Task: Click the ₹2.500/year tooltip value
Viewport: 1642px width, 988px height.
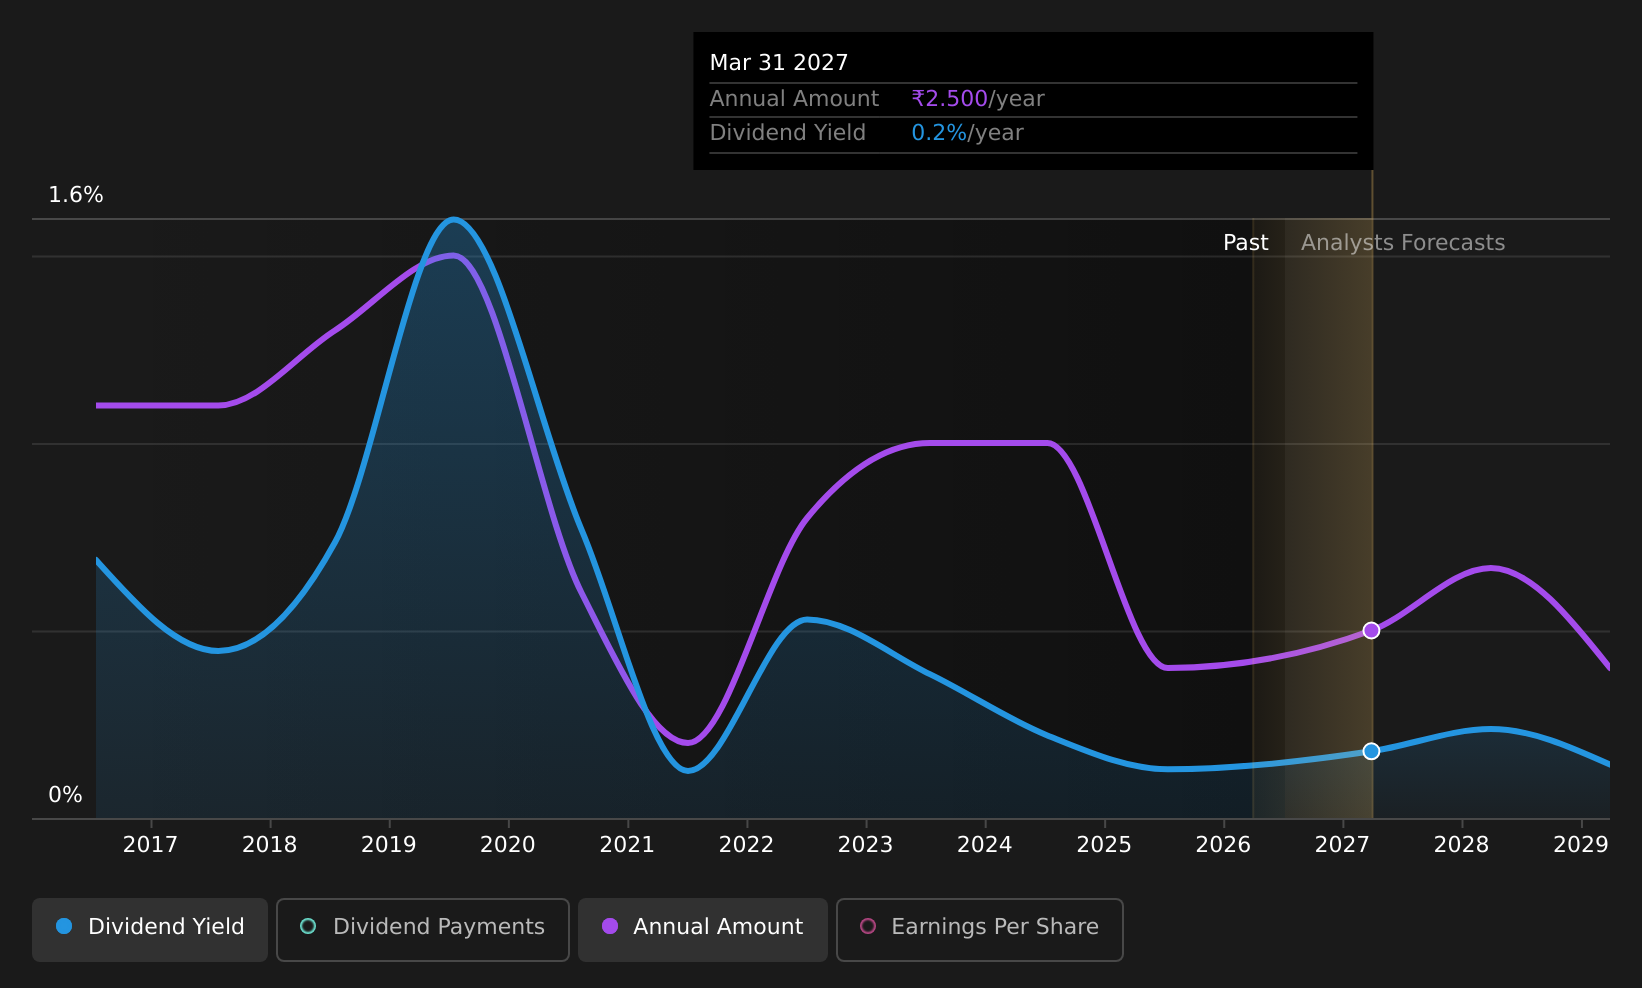Action: 977,99
